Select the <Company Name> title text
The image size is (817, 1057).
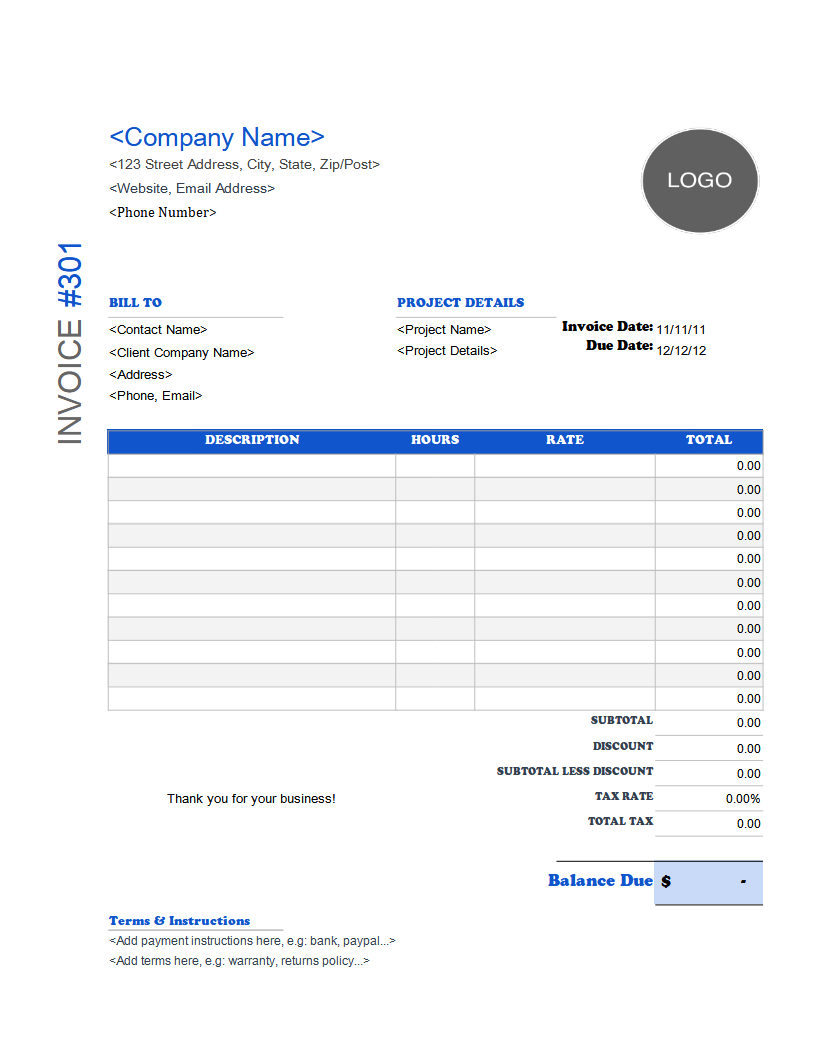coord(216,138)
